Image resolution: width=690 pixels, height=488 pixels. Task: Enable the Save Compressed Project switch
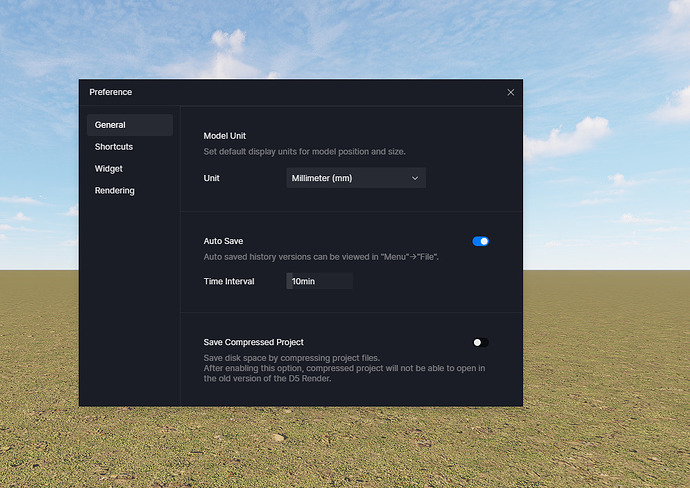pyautogui.click(x=480, y=342)
